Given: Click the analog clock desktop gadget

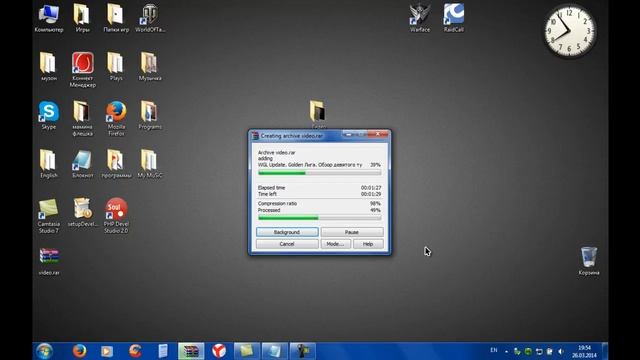Looking at the screenshot, I should point(570,31).
